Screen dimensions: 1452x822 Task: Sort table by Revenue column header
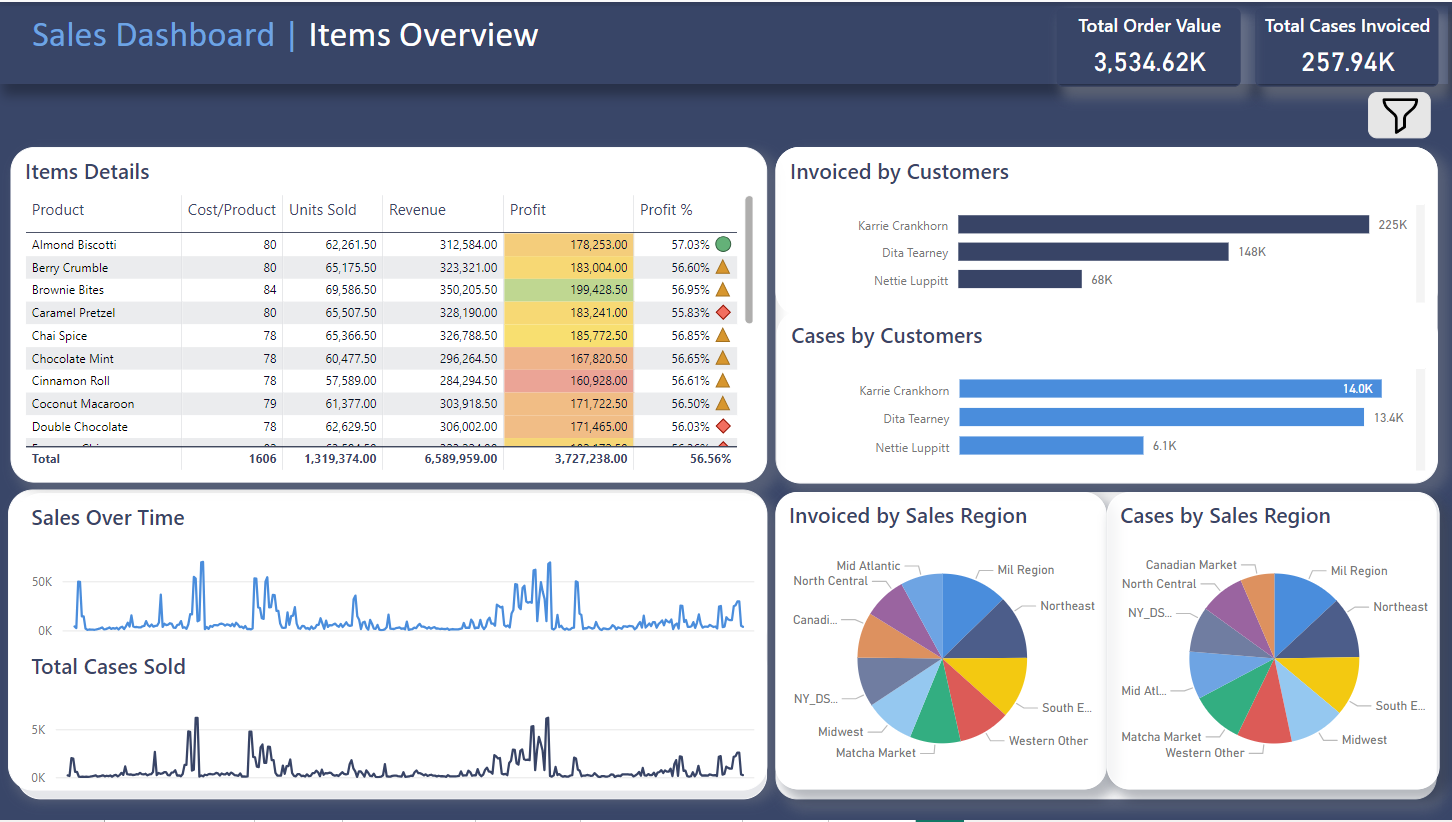(418, 210)
